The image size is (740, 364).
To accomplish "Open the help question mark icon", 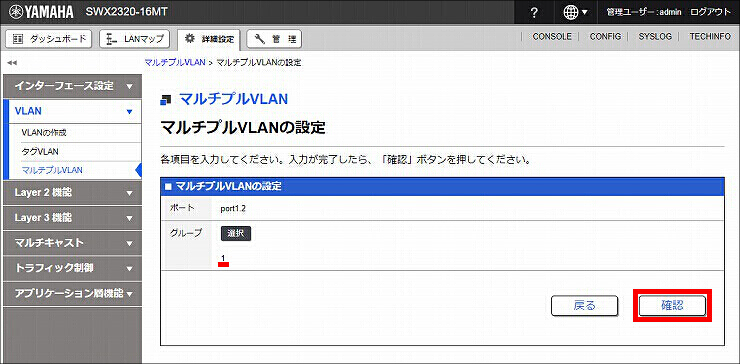I will pyautogui.click(x=534, y=13).
